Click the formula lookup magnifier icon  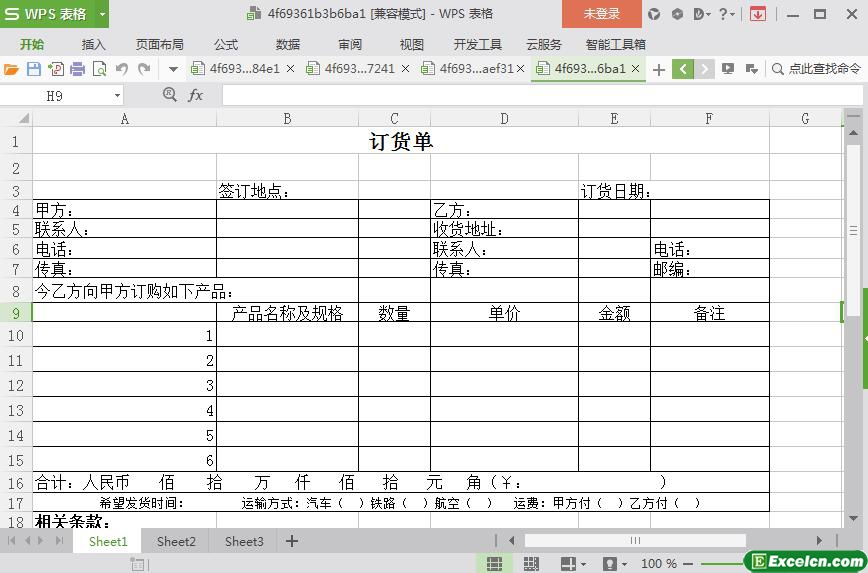pos(170,95)
